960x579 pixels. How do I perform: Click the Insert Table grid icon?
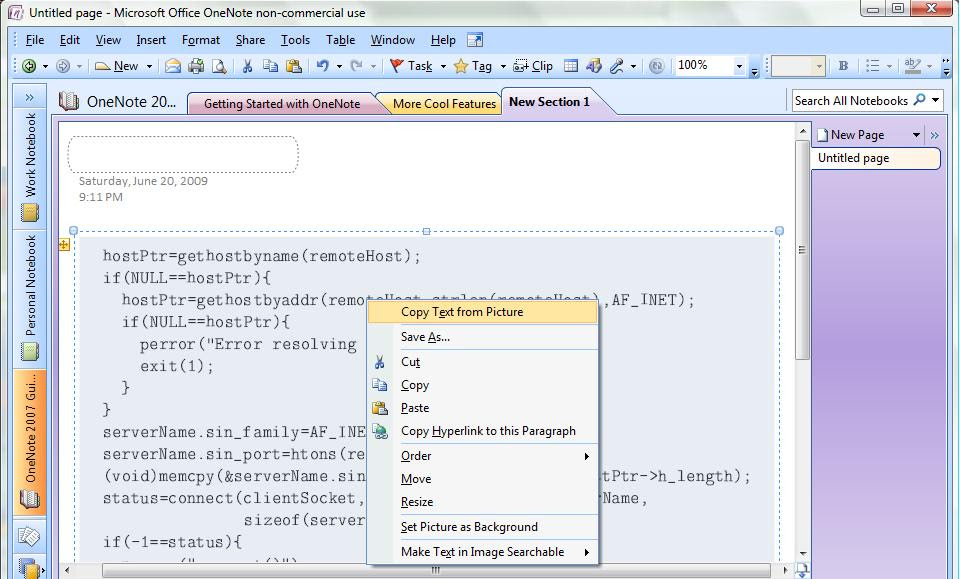click(571, 65)
